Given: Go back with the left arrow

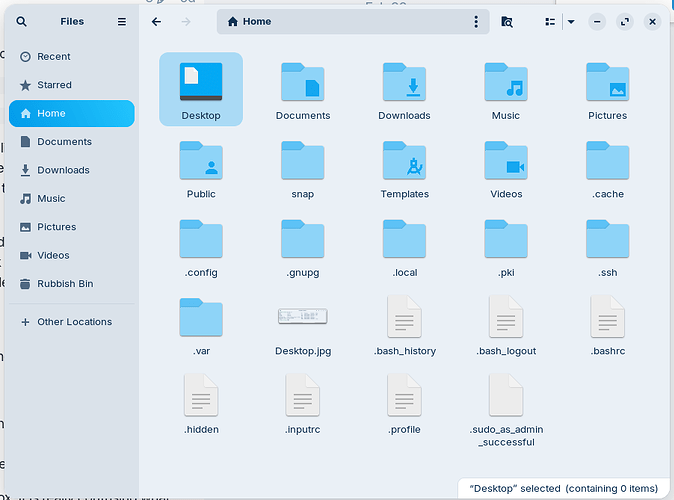Looking at the screenshot, I should point(156,21).
